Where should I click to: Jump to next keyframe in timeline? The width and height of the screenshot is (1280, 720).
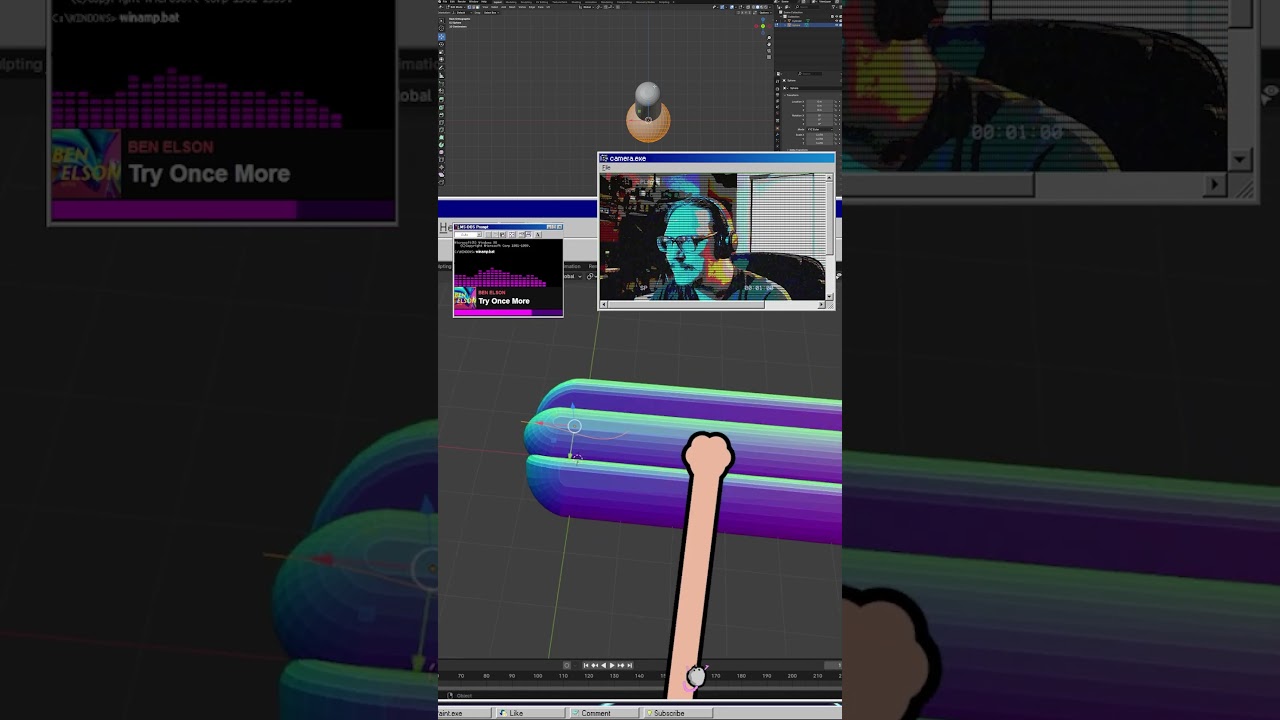point(620,665)
